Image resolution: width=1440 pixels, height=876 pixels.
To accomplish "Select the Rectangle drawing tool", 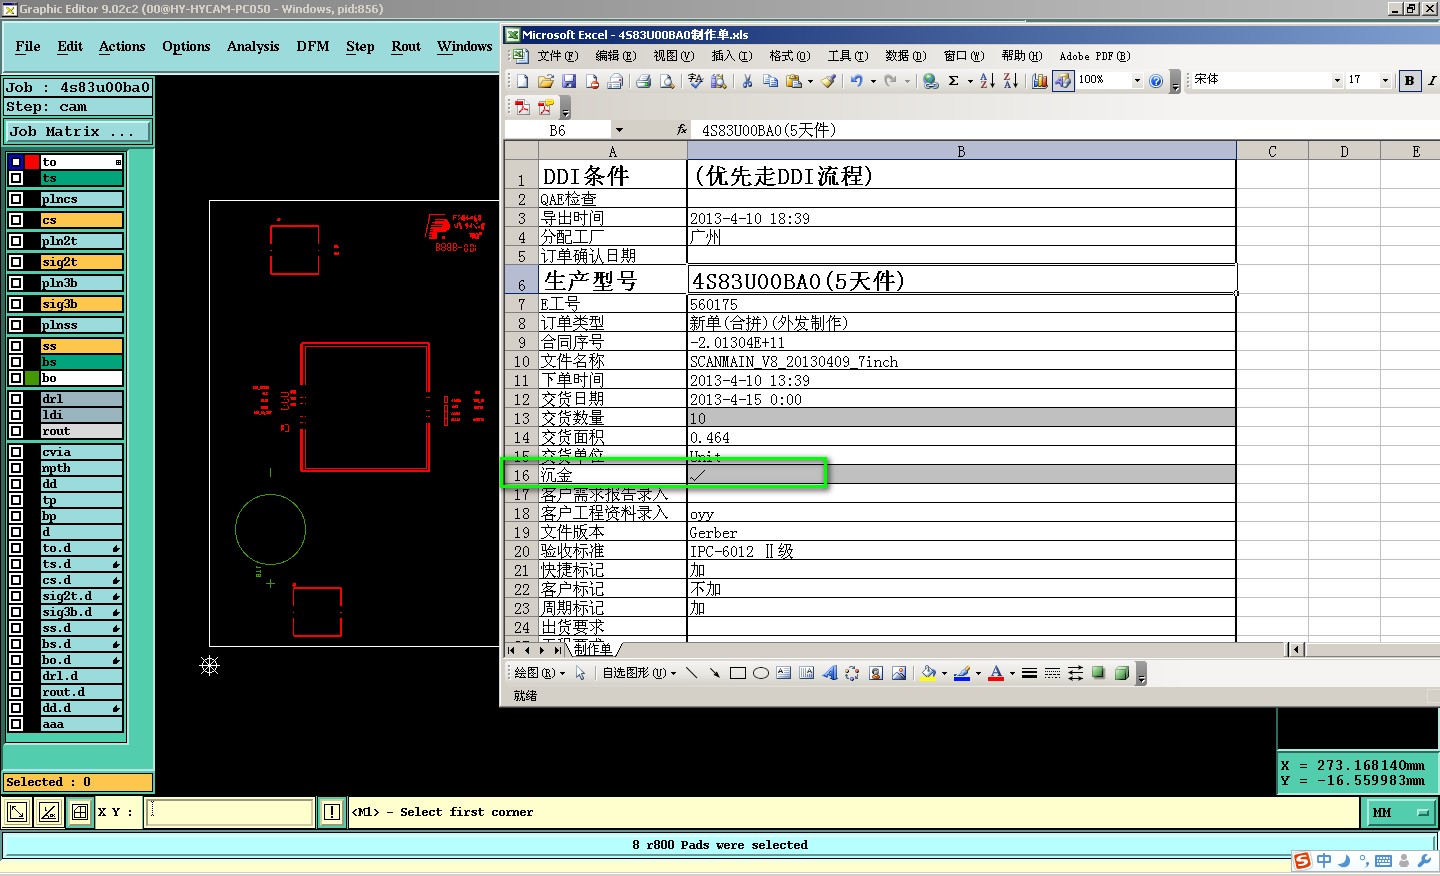I will (x=738, y=673).
